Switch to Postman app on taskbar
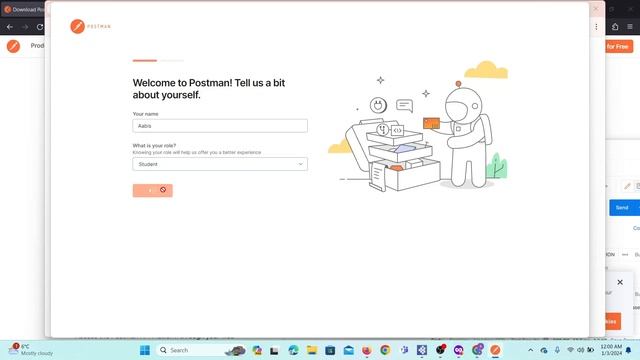This screenshot has height=360, width=640. click(496, 350)
